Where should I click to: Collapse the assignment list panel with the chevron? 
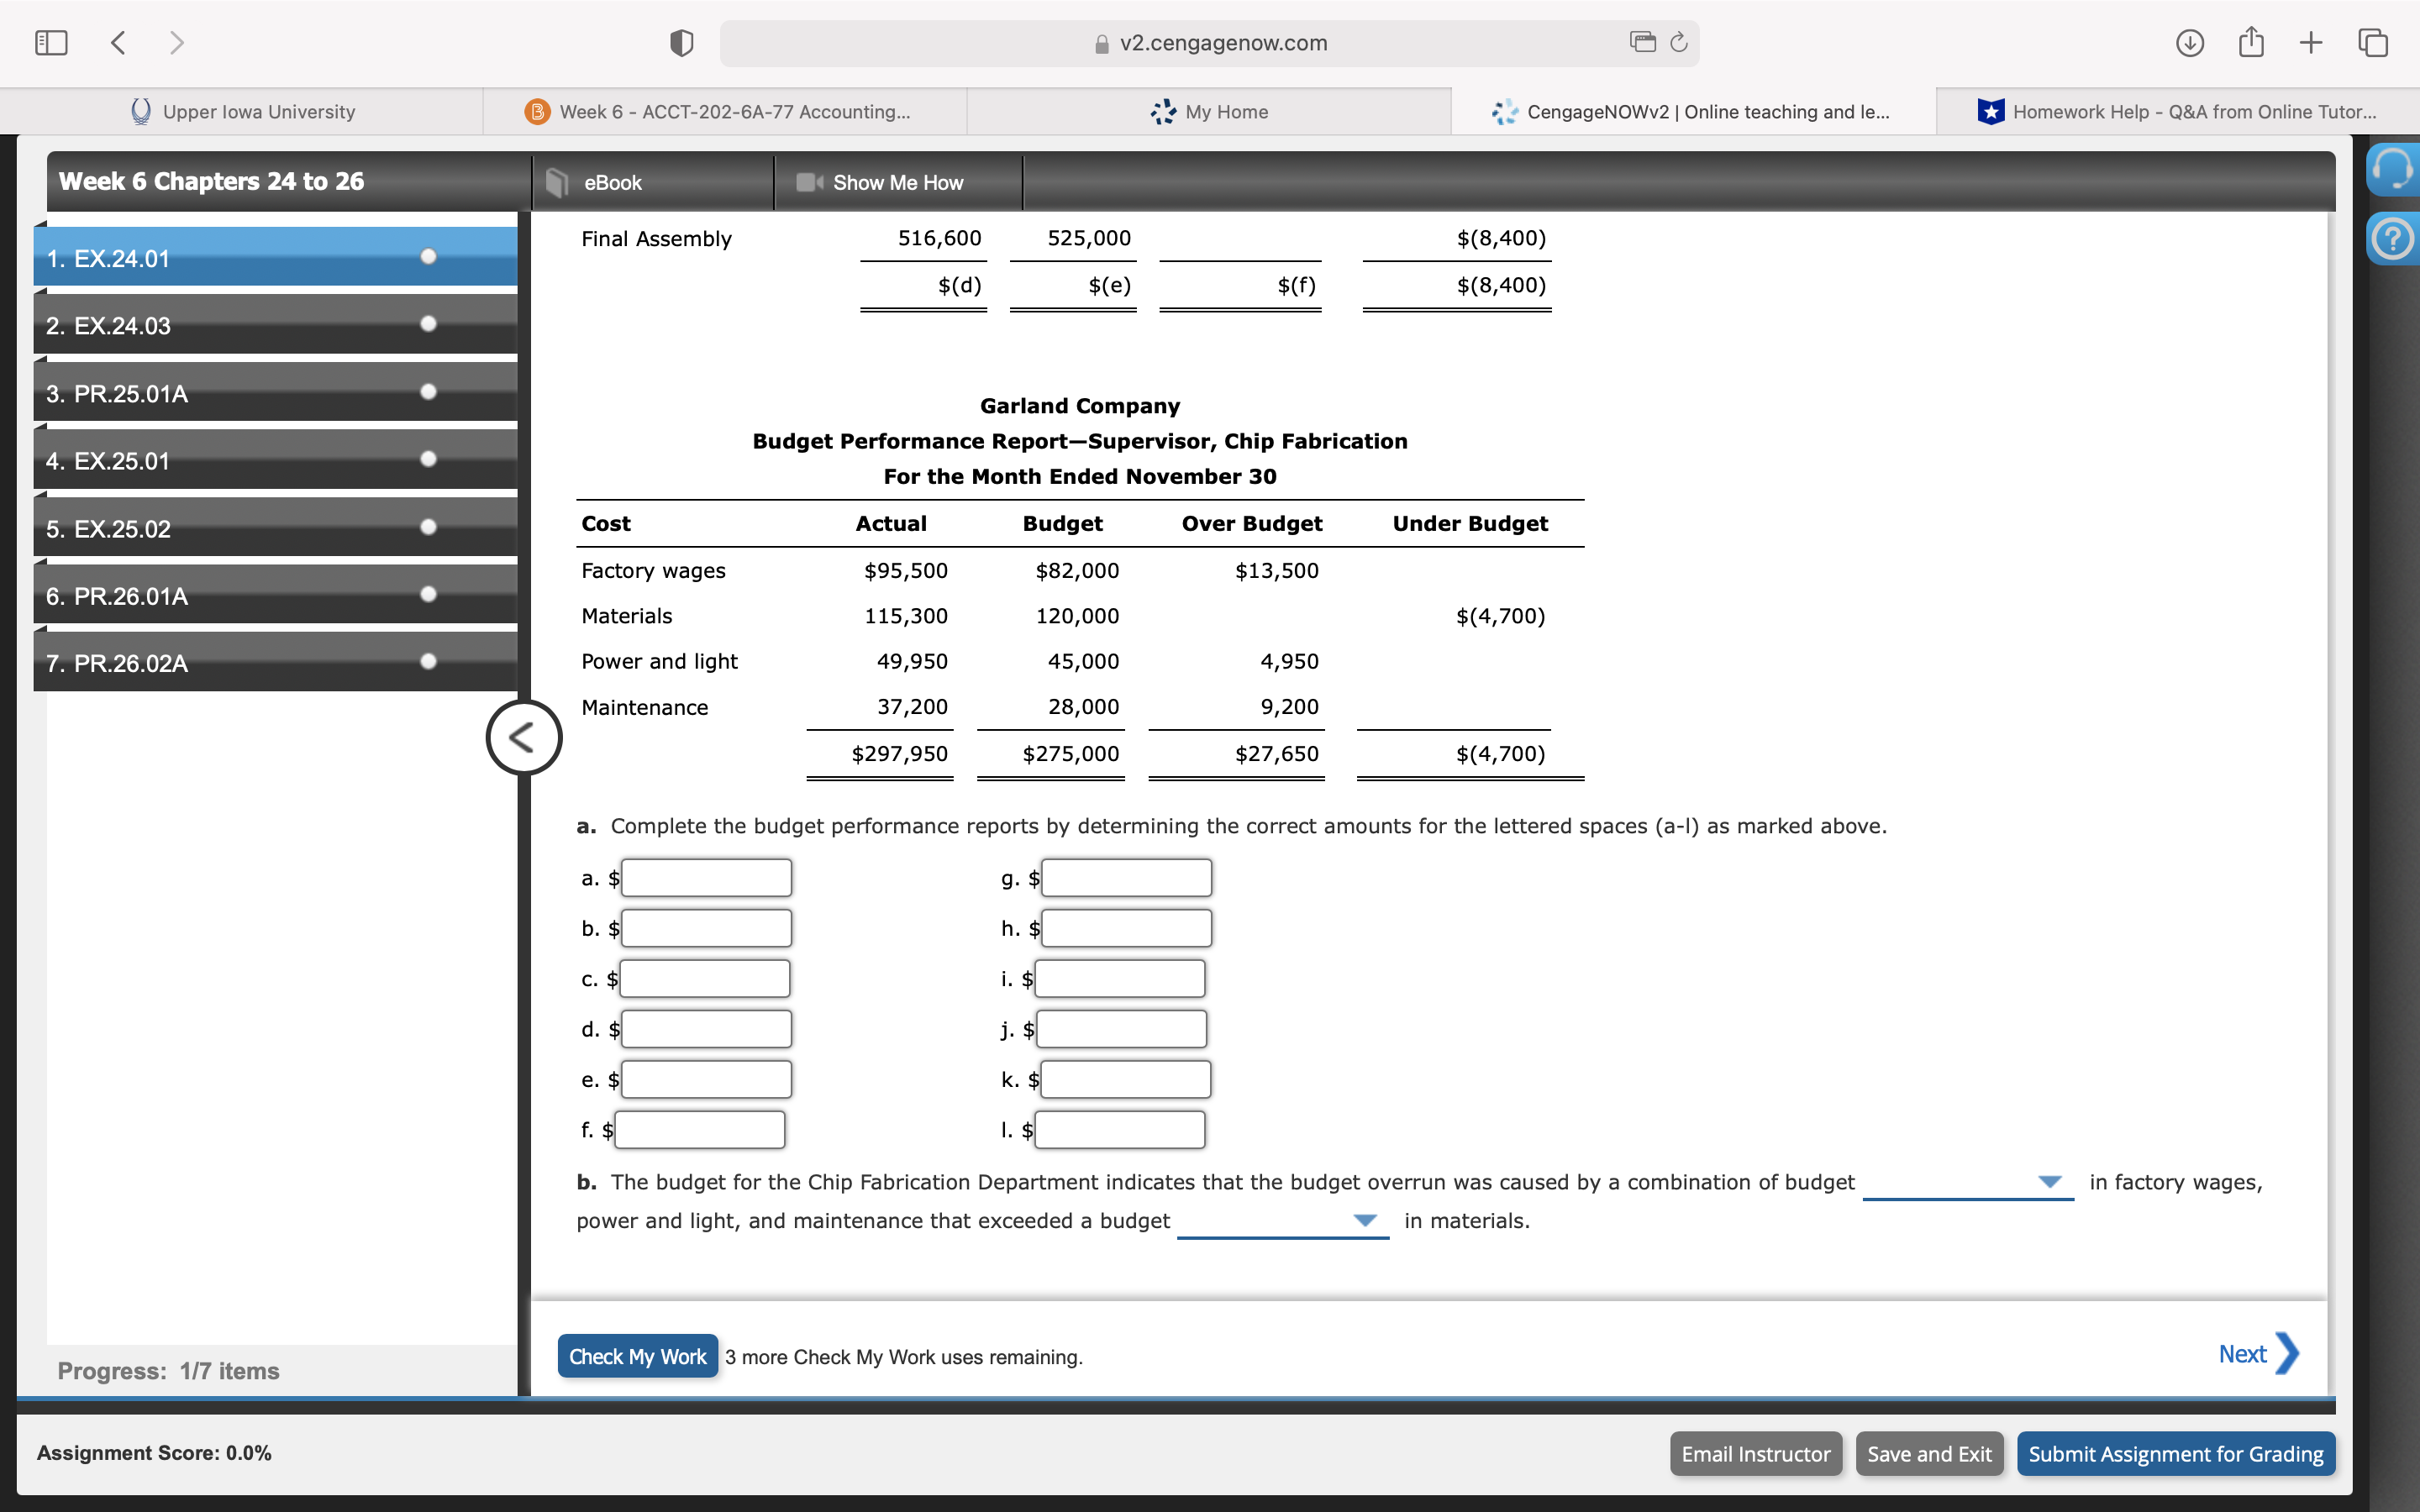[x=523, y=737]
